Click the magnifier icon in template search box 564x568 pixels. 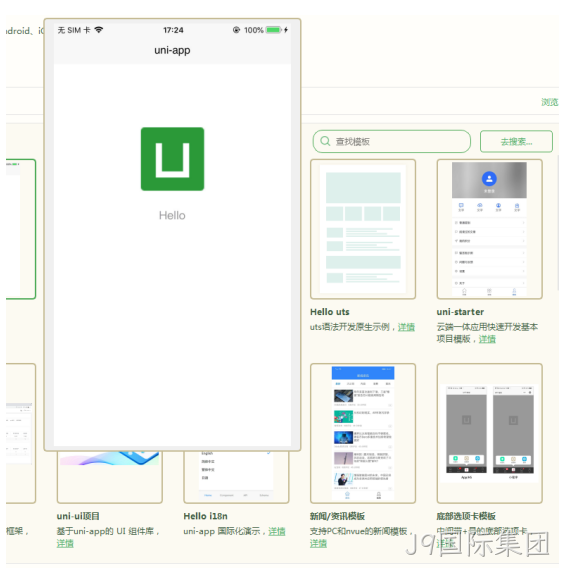pyautogui.click(x=325, y=141)
